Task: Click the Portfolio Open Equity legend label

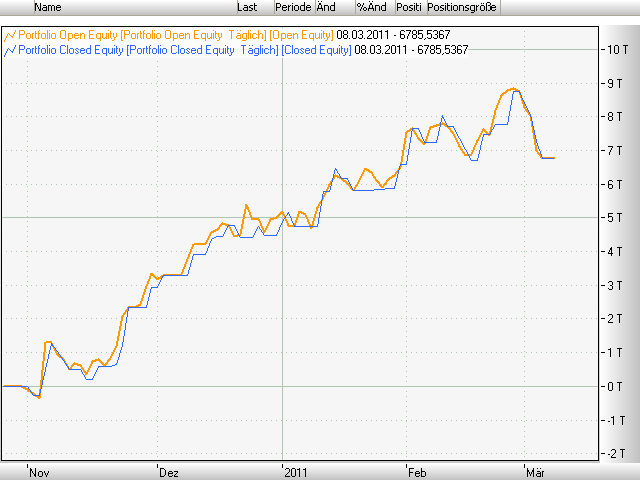Action: [x=176, y=35]
